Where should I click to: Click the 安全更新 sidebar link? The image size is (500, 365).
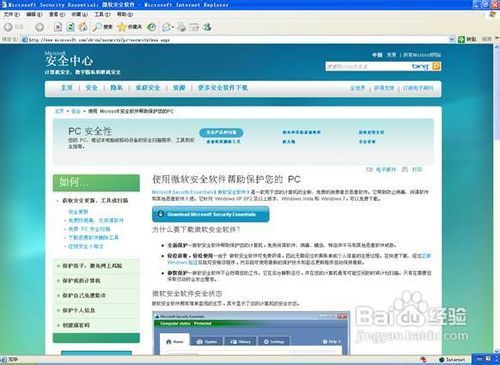click(78, 212)
